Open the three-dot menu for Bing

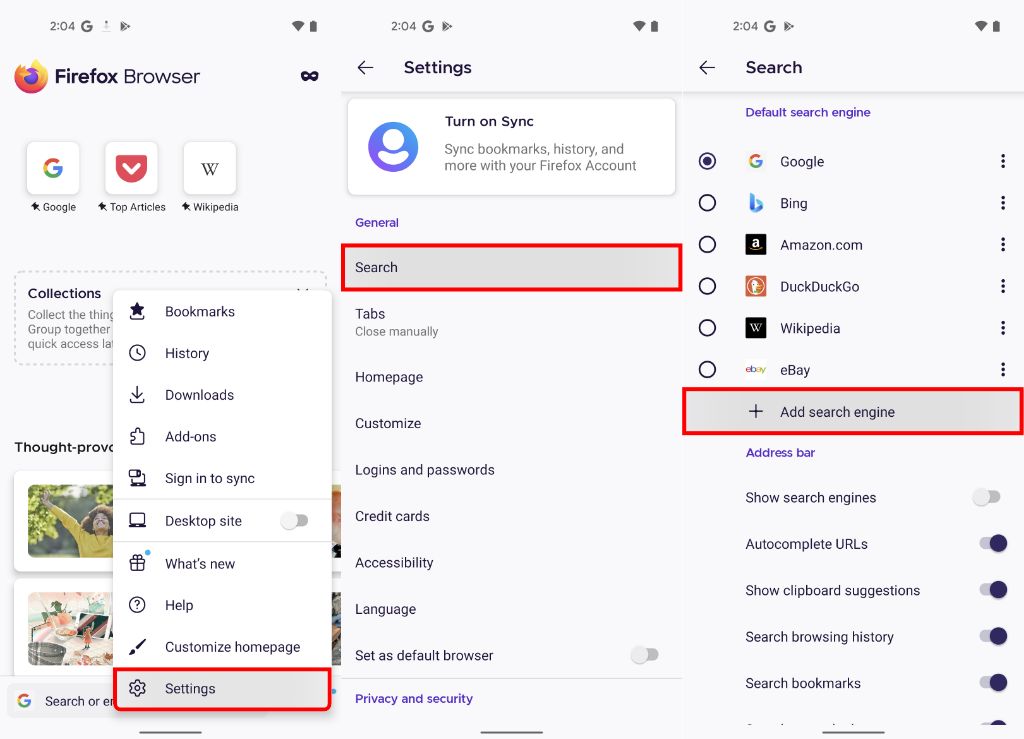tap(1003, 203)
